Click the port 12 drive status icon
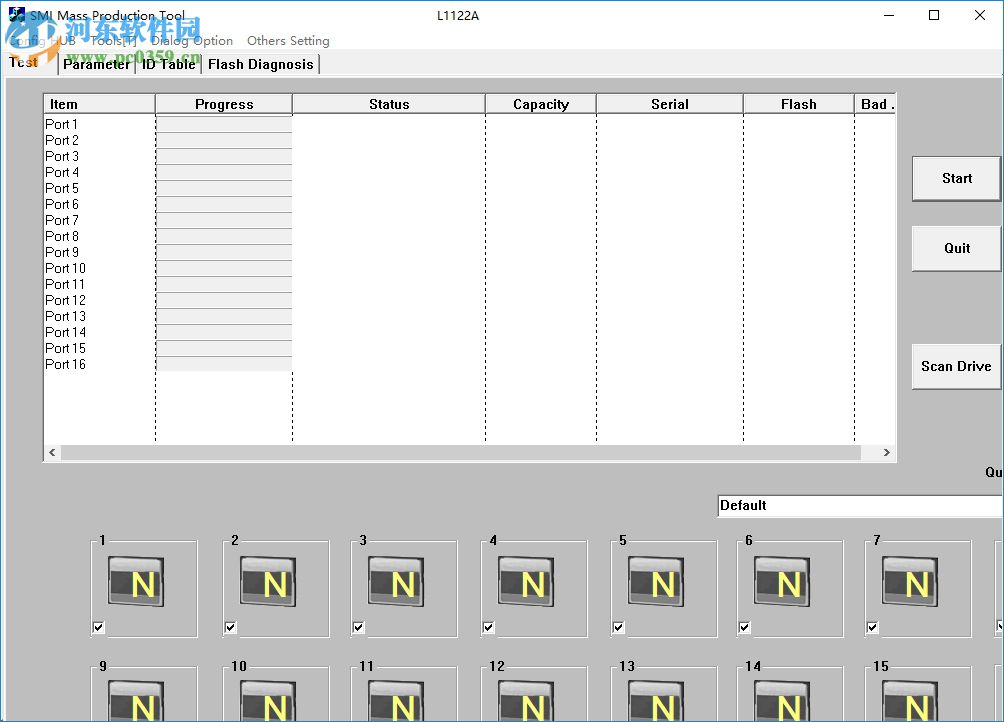This screenshot has width=1004, height=722. point(526,701)
